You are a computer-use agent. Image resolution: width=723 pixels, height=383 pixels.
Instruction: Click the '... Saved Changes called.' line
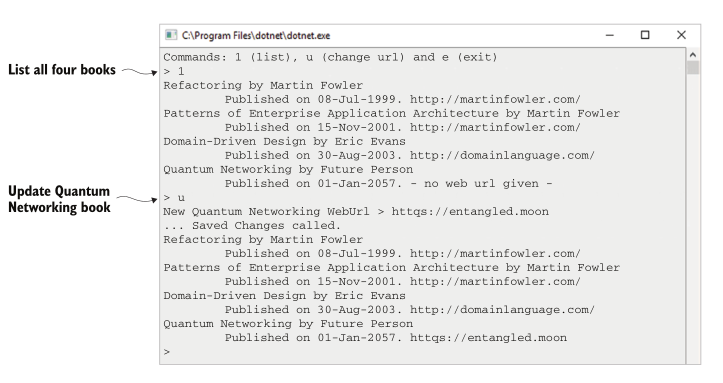pyautogui.click(x=252, y=225)
